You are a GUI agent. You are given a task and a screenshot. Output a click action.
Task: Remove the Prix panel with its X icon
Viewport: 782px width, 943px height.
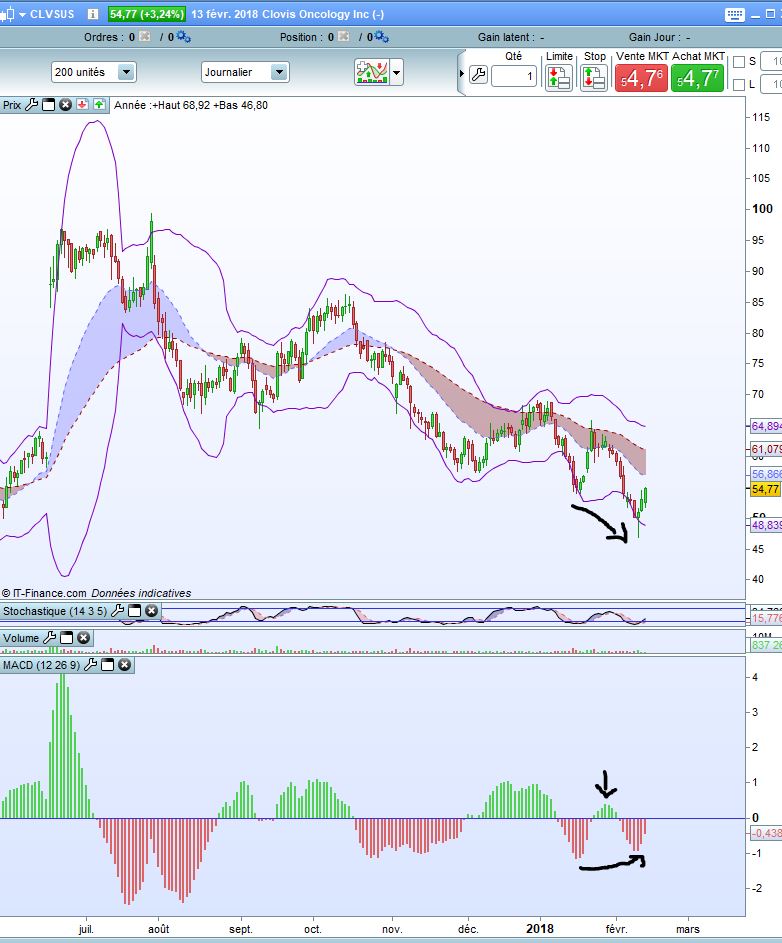(x=66, y=105)
